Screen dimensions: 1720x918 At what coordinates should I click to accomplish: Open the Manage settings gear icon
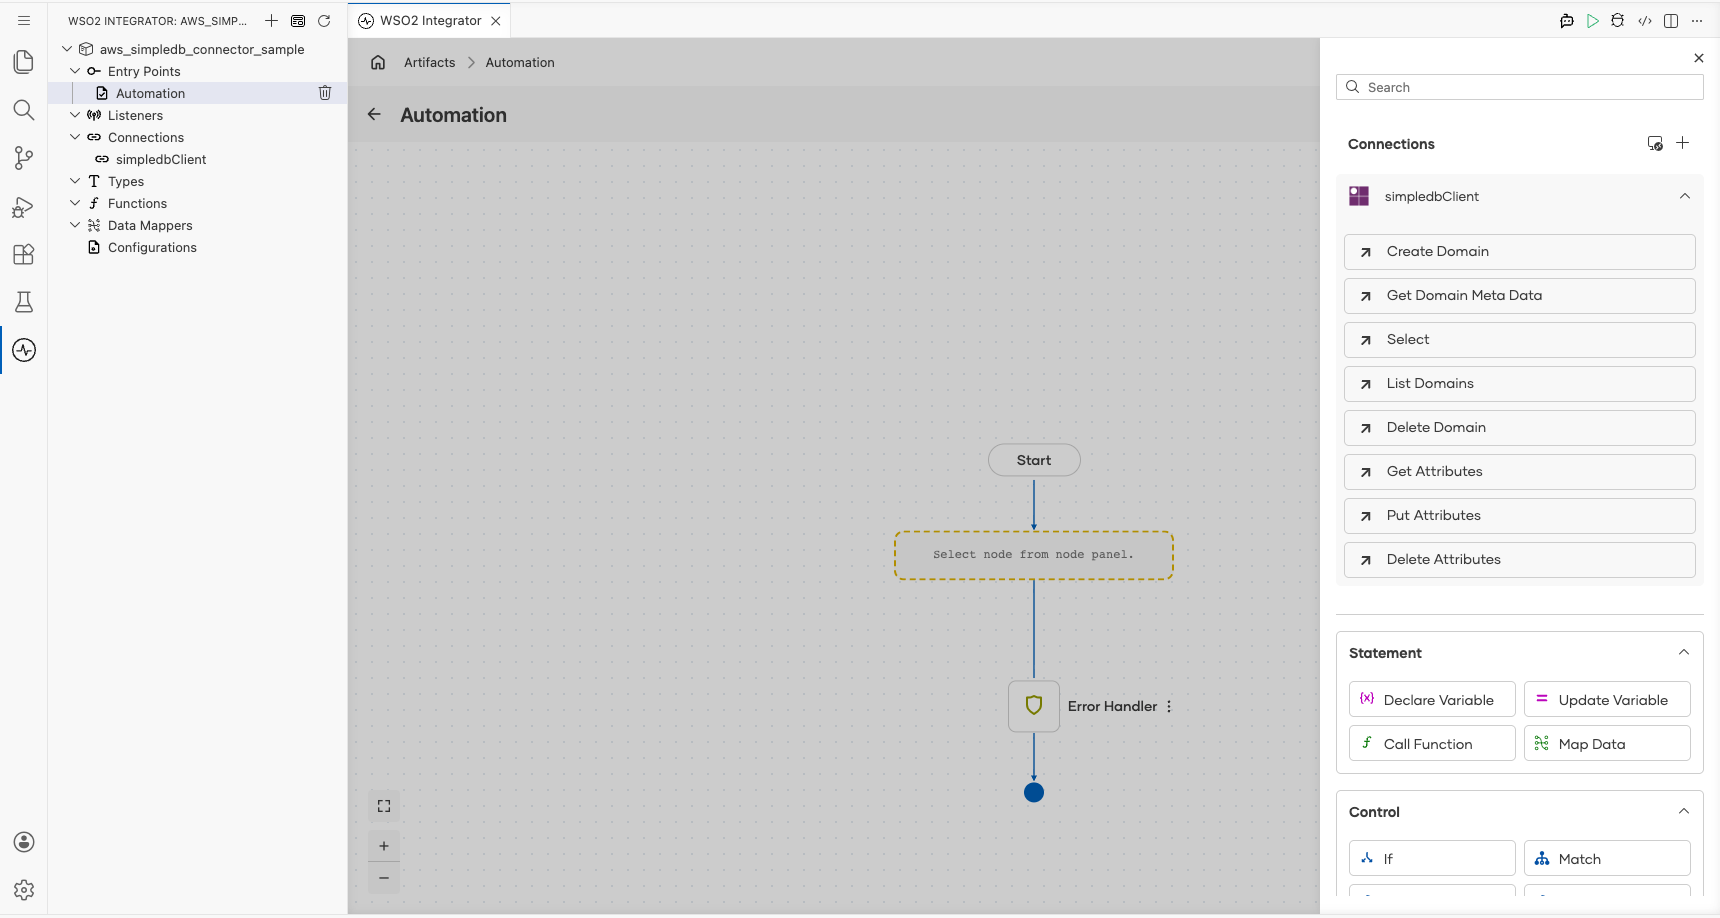(x=24, y=890)
